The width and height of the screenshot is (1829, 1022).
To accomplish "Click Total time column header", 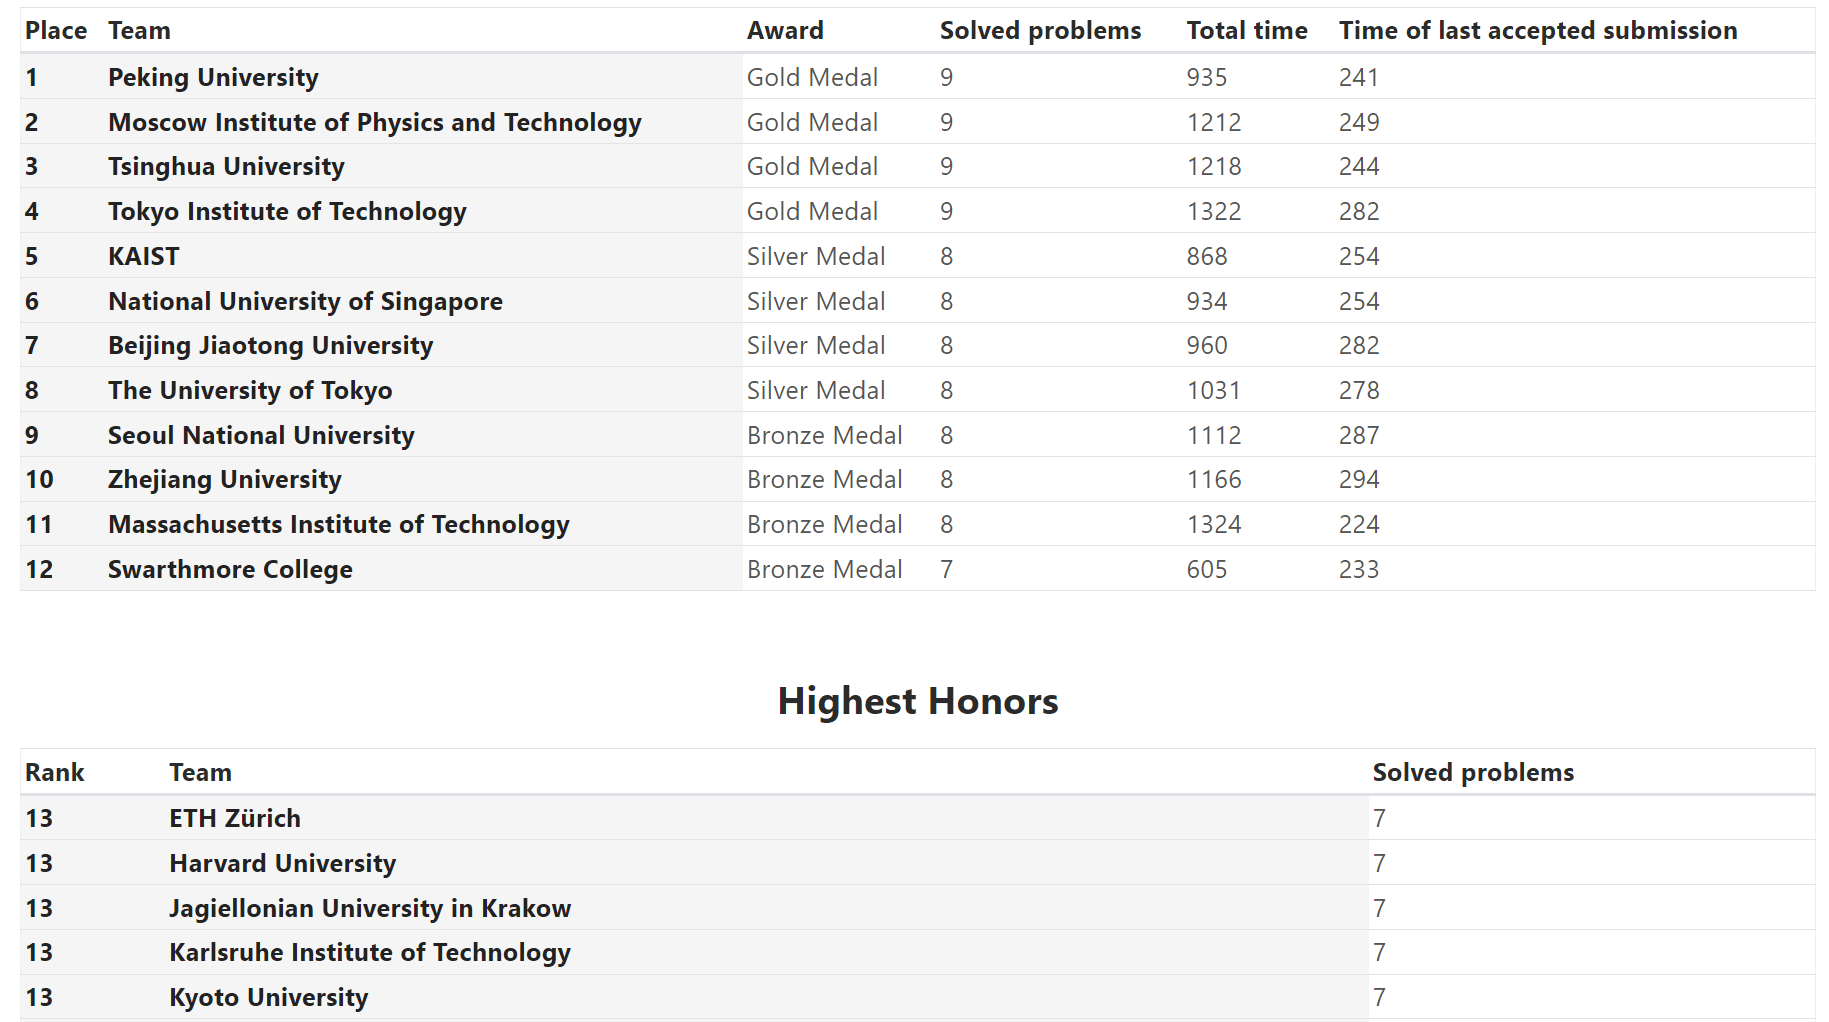I will pos(1247,31).
